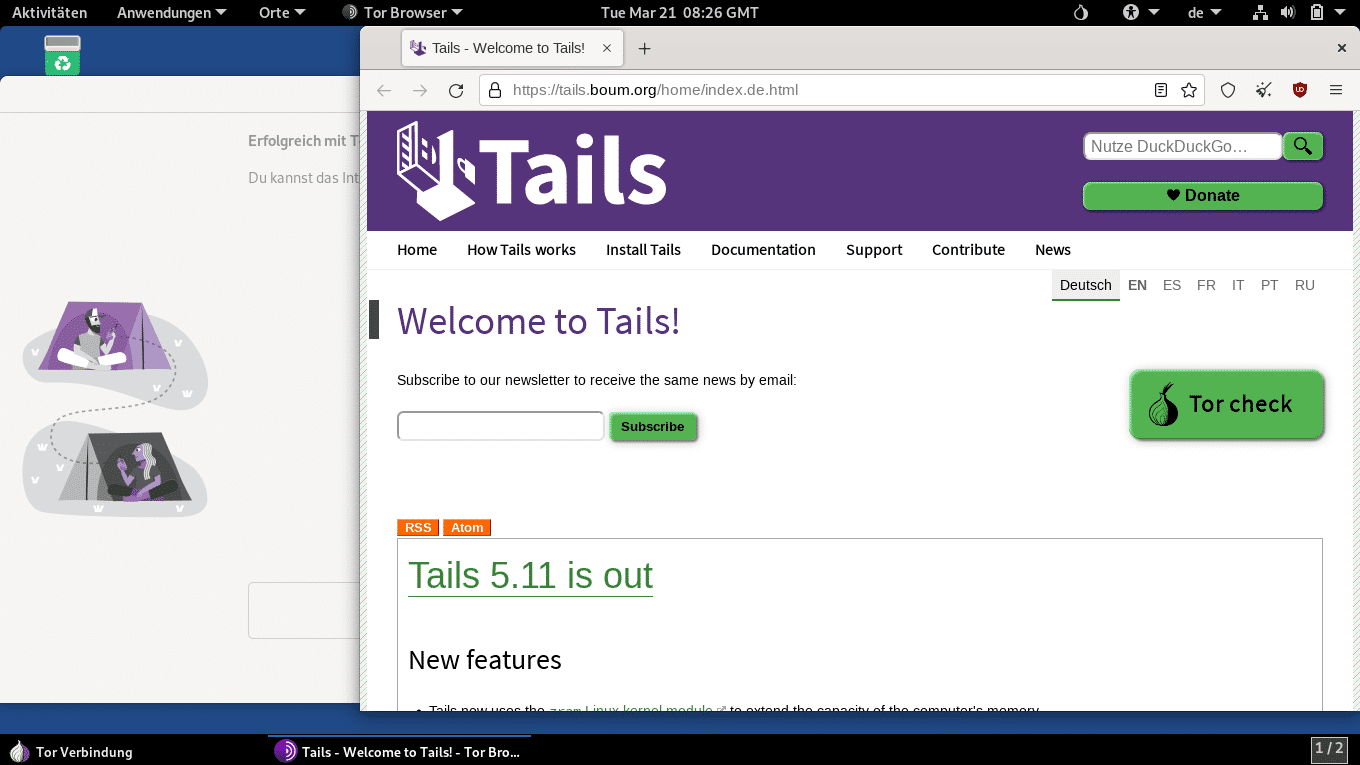The height and width of the screenshot is (765, 1360).
Task: Reload the page with the refresh icon
Action: 456,90
